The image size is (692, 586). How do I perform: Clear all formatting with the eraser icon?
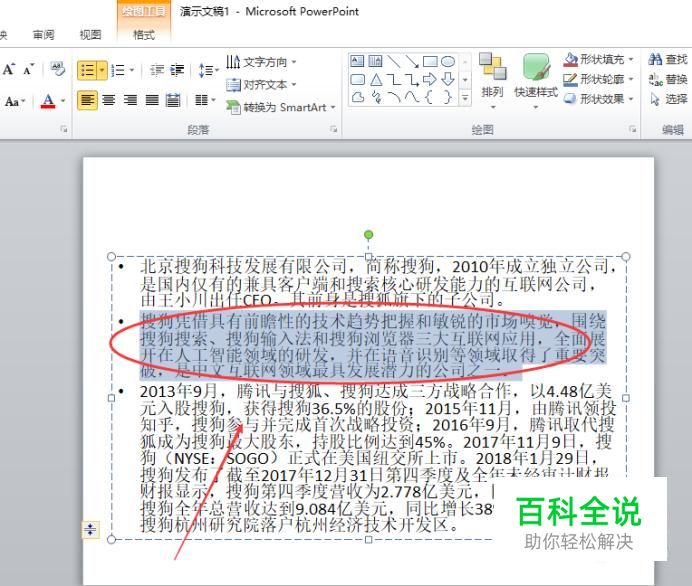[57, 69]
